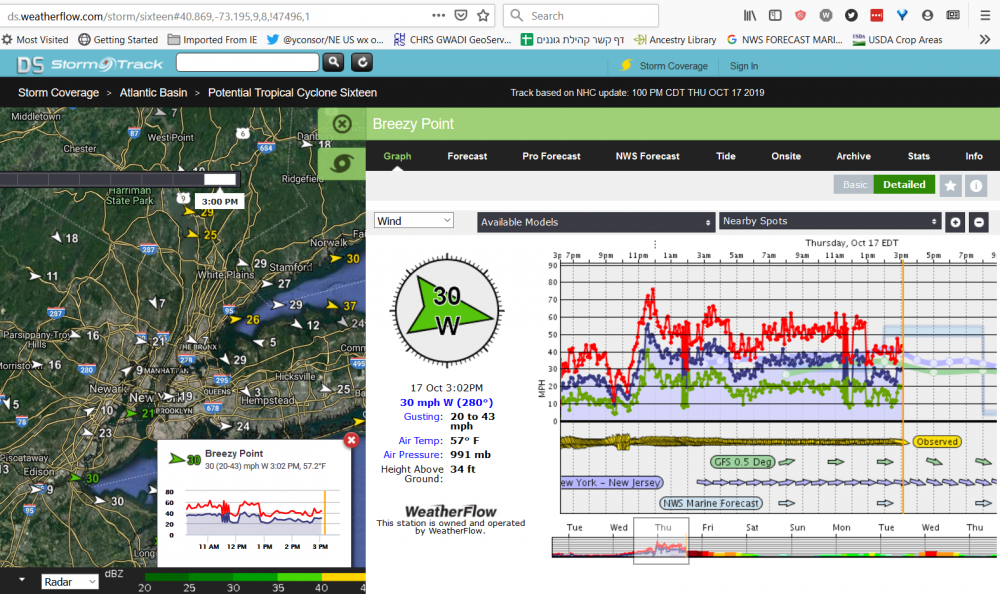The height and width of the screenshot is (594, 1000).
Task: Open the blue Y extension icon
Action: pos(902,15)
